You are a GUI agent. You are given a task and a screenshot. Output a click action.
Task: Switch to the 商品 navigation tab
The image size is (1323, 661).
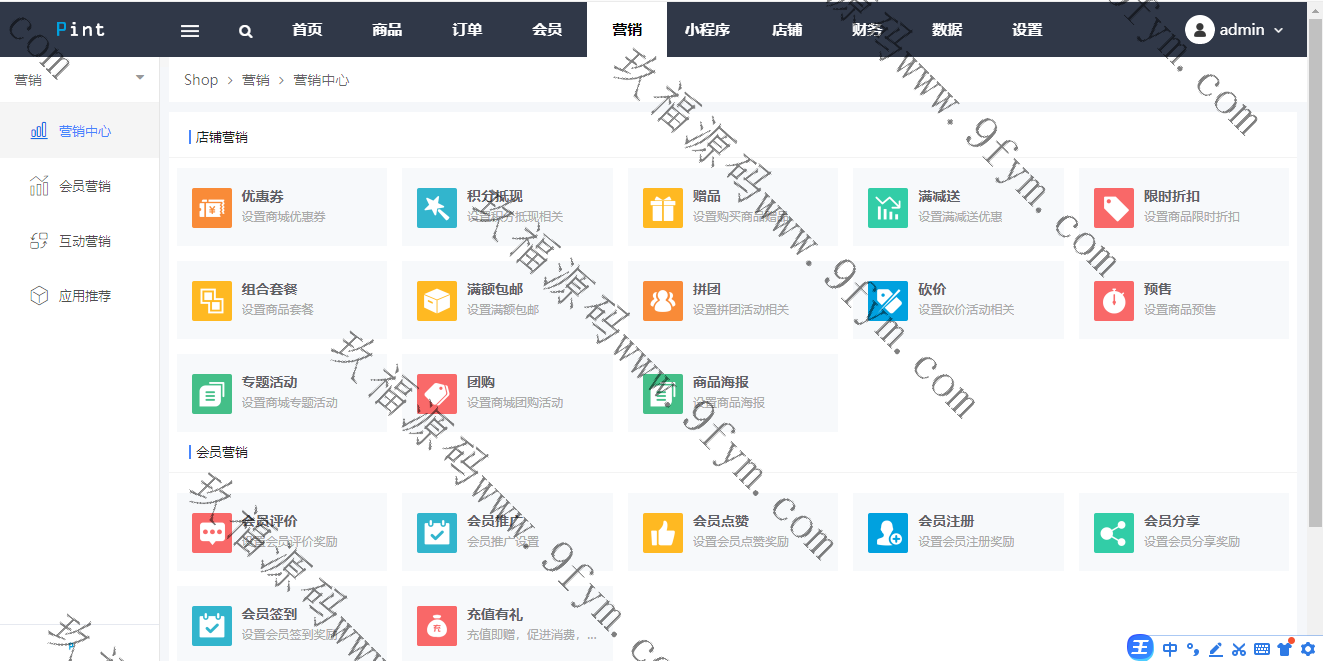point(387,30)
